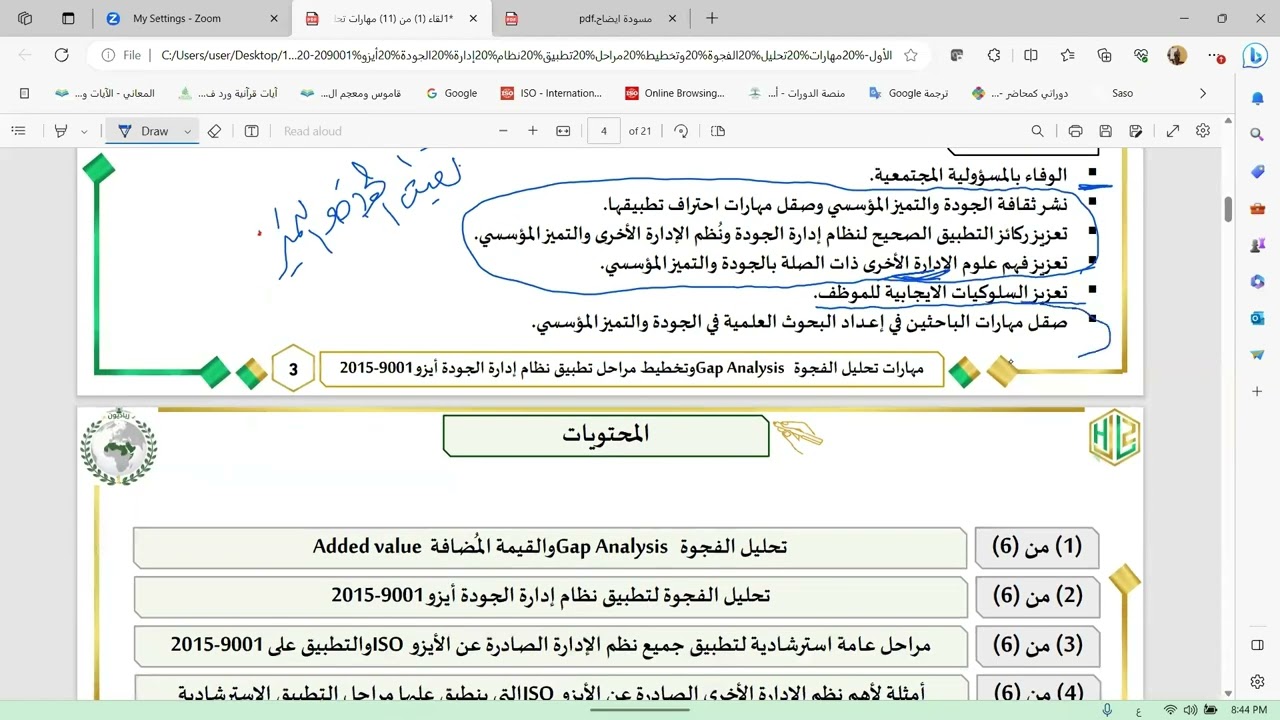Open volume control in system tray

click(1190, 709)
